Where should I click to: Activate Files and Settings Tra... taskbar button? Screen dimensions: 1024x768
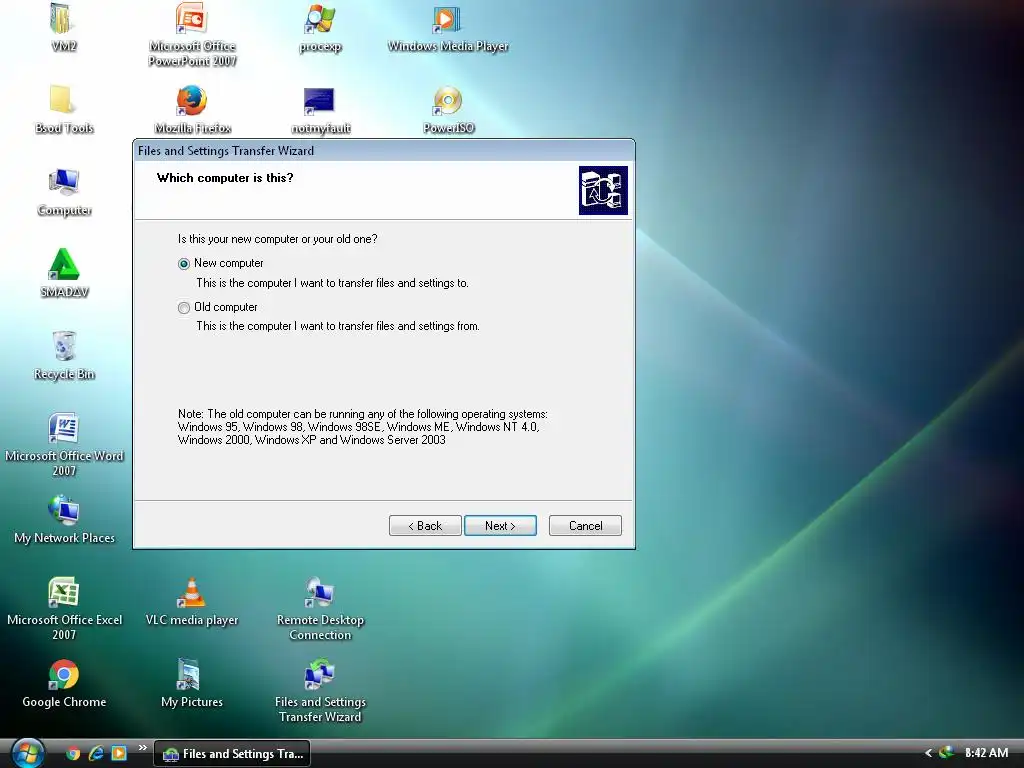coord(232,754)
